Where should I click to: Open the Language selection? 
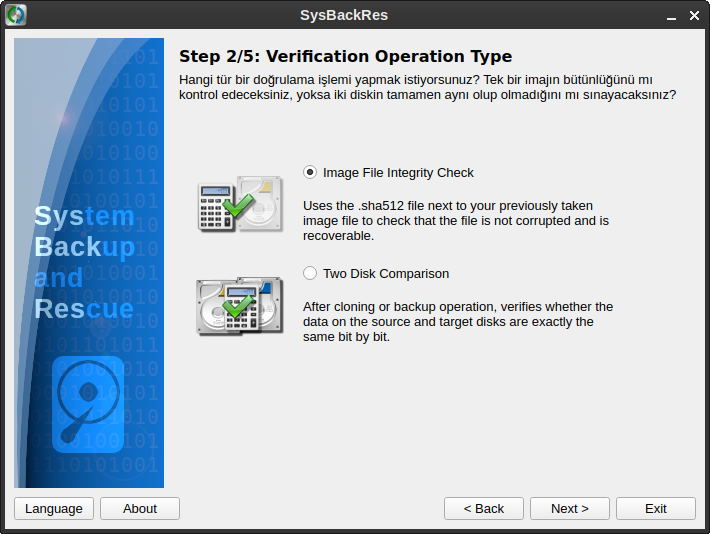pos(54,508)
